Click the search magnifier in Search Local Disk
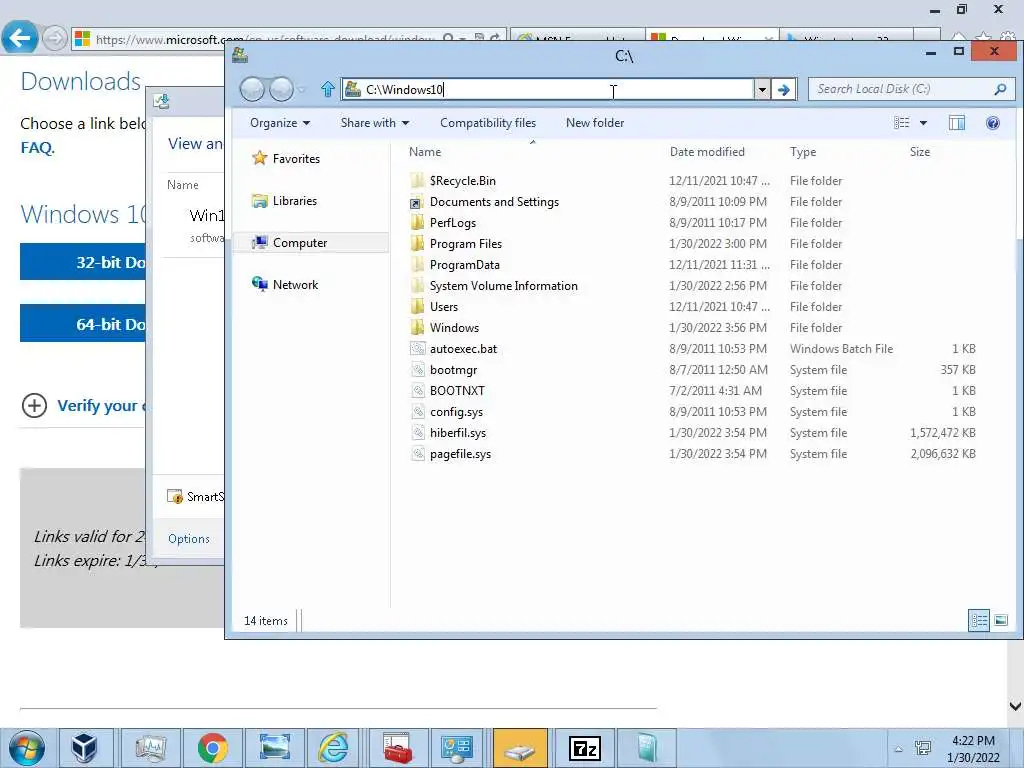This screenshot has width=1024, height=768. [1000, 89]
